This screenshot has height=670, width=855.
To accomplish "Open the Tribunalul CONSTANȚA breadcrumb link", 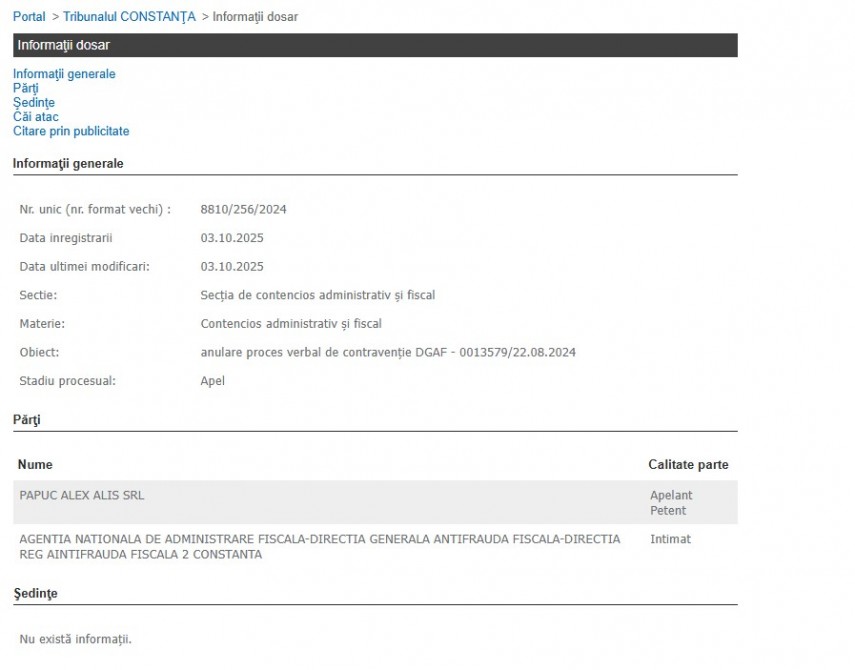I will pyautogui.click(x=129, y=17).
